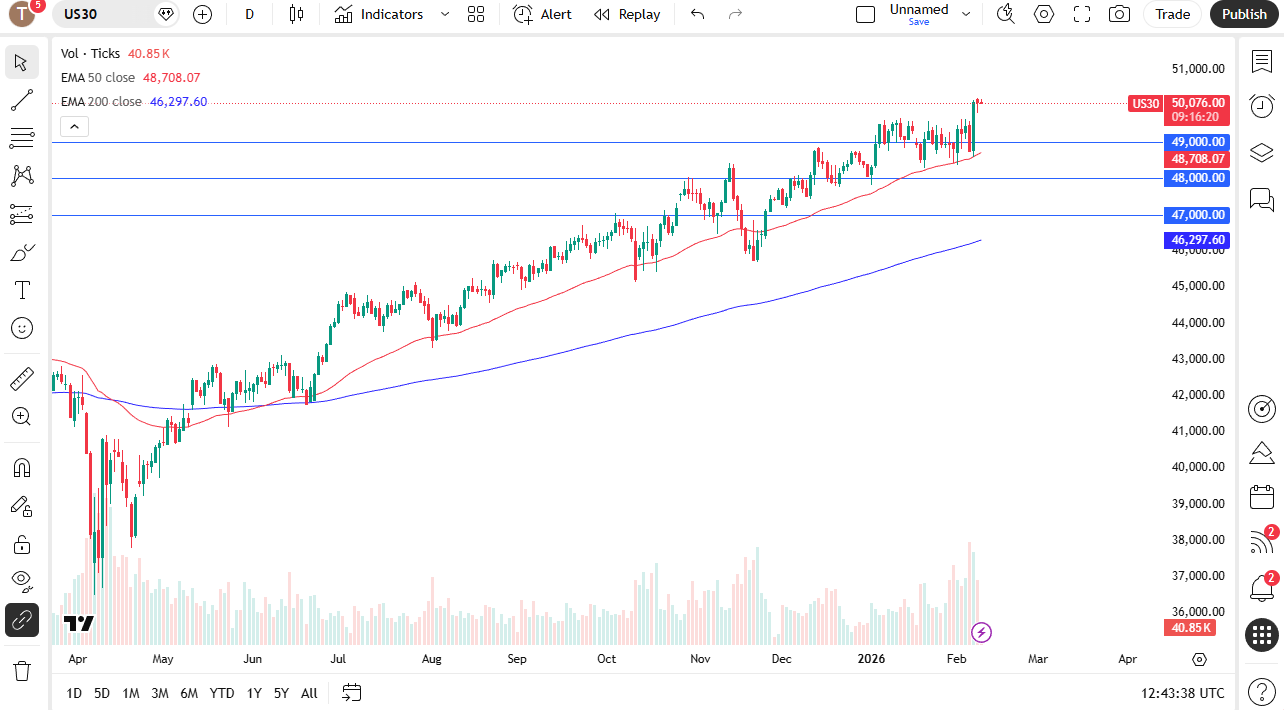Screen dimensions: 1284x710
Task: Open the notifications bell
Action: (1262, 588)
